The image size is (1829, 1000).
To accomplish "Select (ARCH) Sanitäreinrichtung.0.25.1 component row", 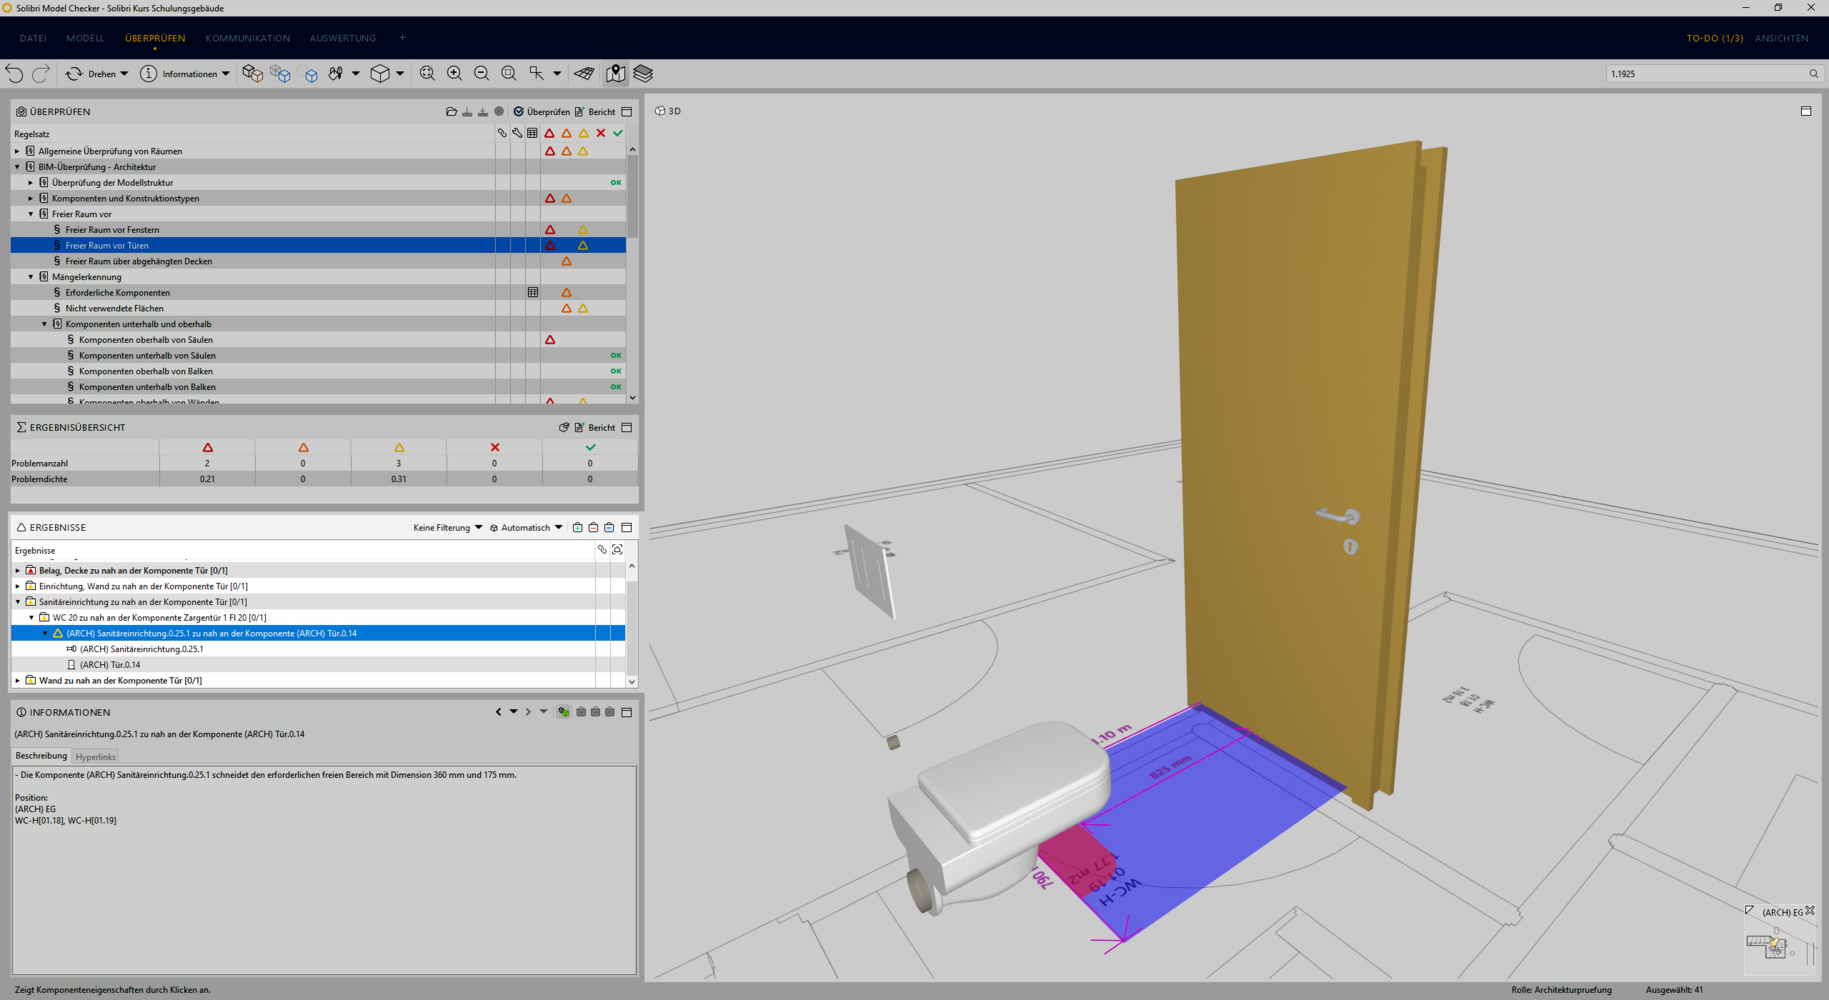I will (141, 649).
